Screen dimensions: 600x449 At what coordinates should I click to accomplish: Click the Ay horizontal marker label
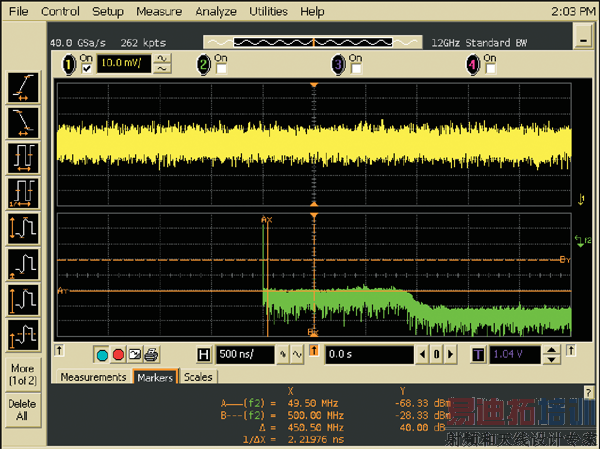63,291
